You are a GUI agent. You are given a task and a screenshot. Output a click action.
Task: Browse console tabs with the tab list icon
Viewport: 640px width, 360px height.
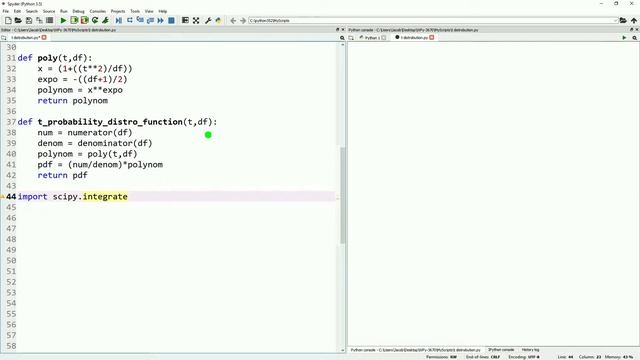351,38
